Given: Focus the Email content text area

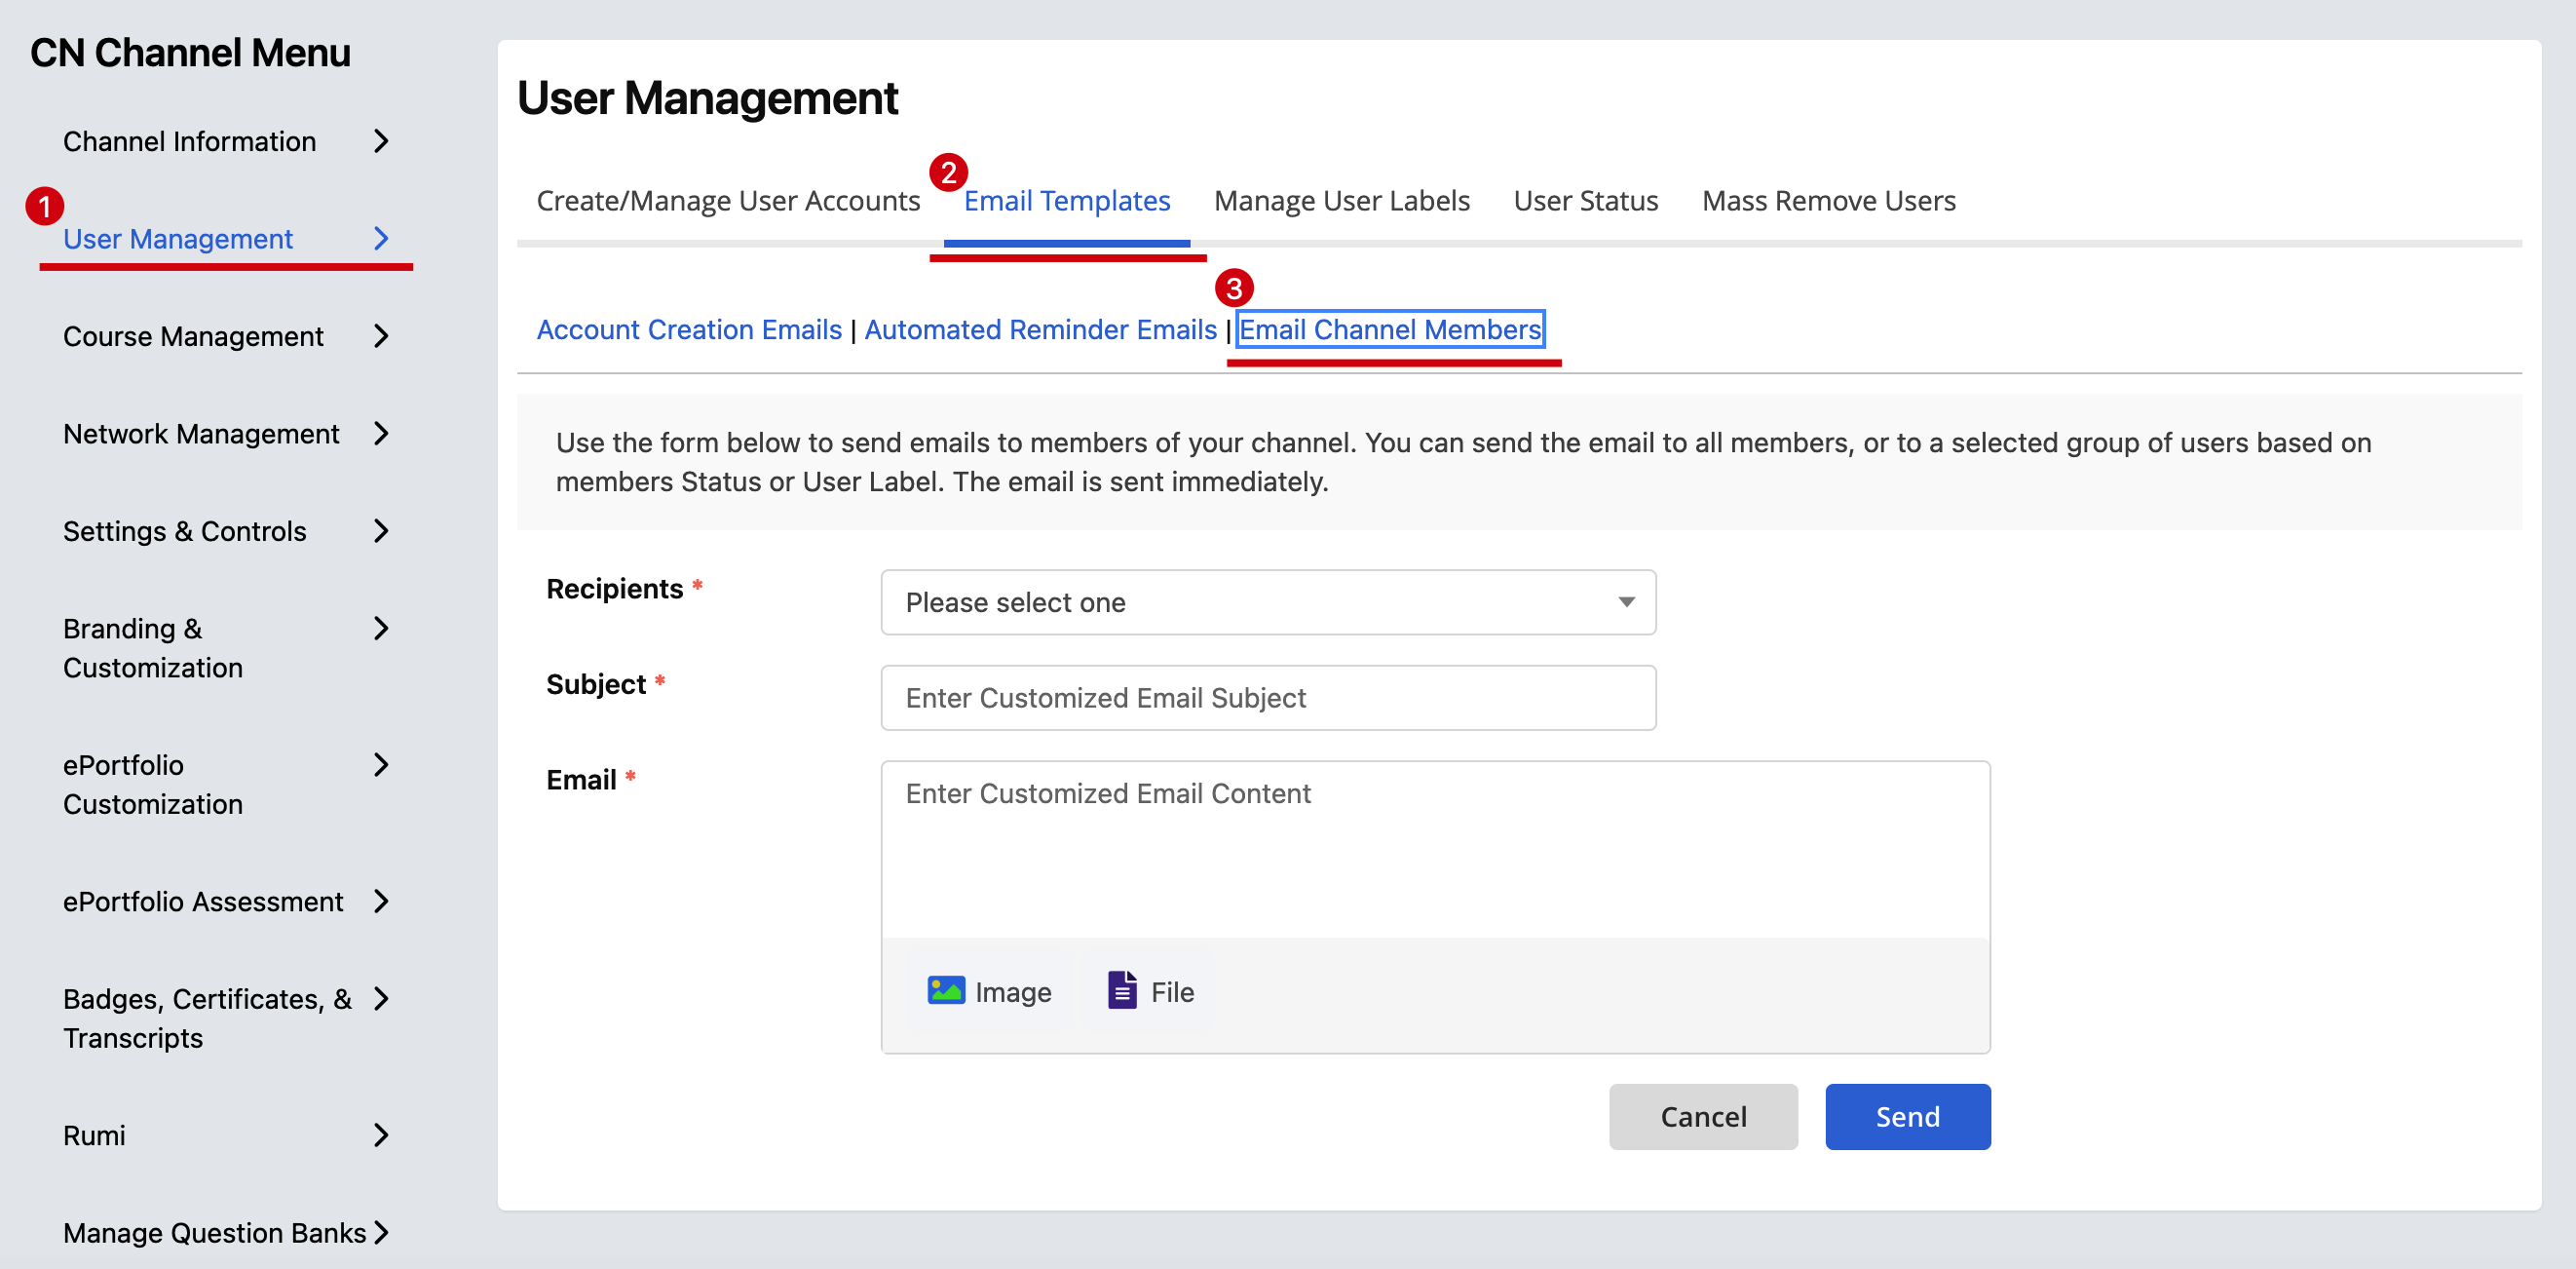Looking at the screenshot, I should tap(1435, 849).
